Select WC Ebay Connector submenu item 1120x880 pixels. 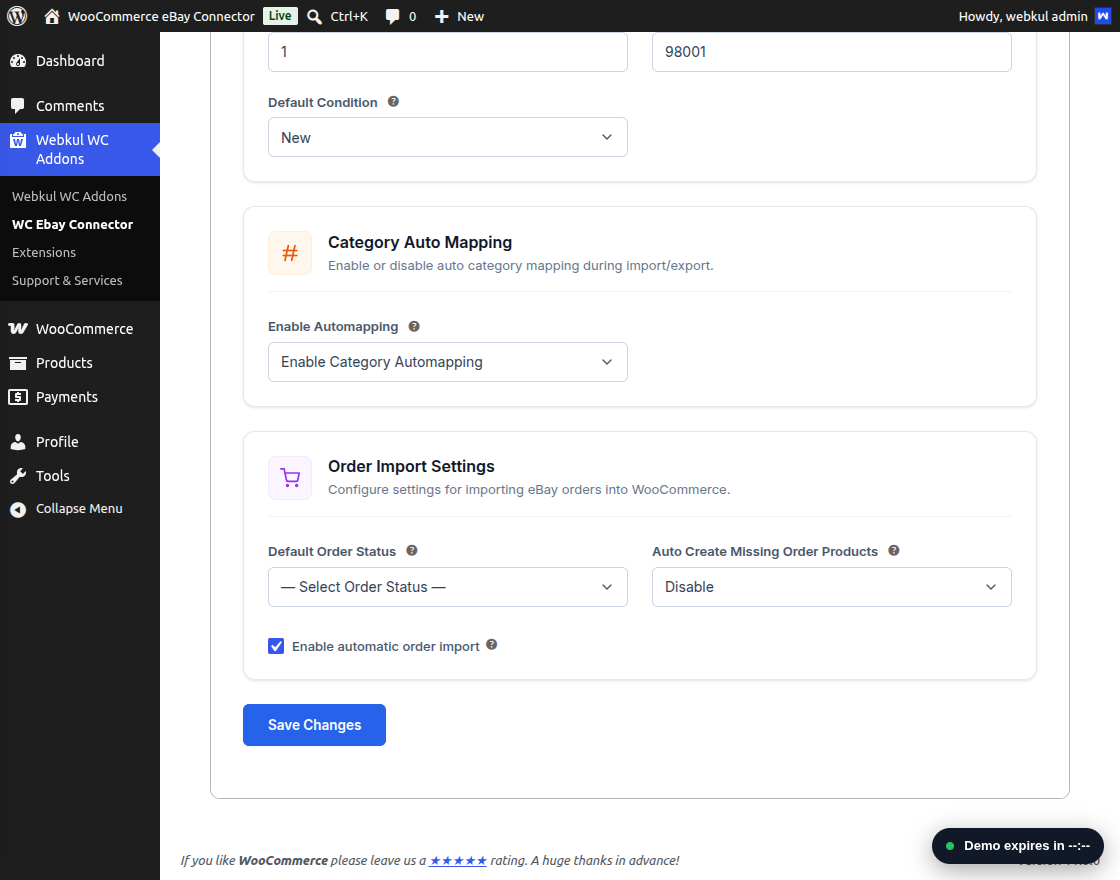[x=72, y=224]
